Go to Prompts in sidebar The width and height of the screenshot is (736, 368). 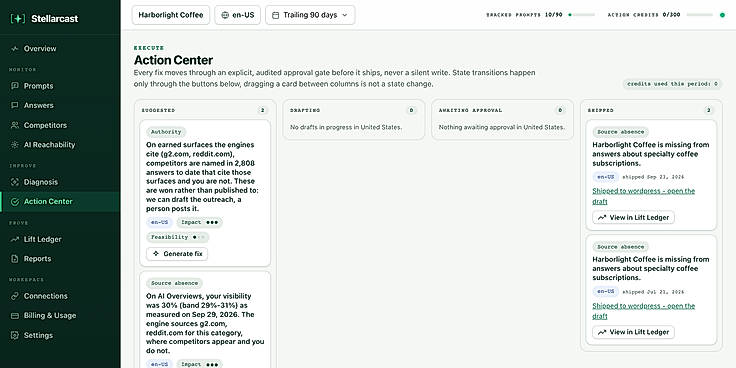(60, 86)
